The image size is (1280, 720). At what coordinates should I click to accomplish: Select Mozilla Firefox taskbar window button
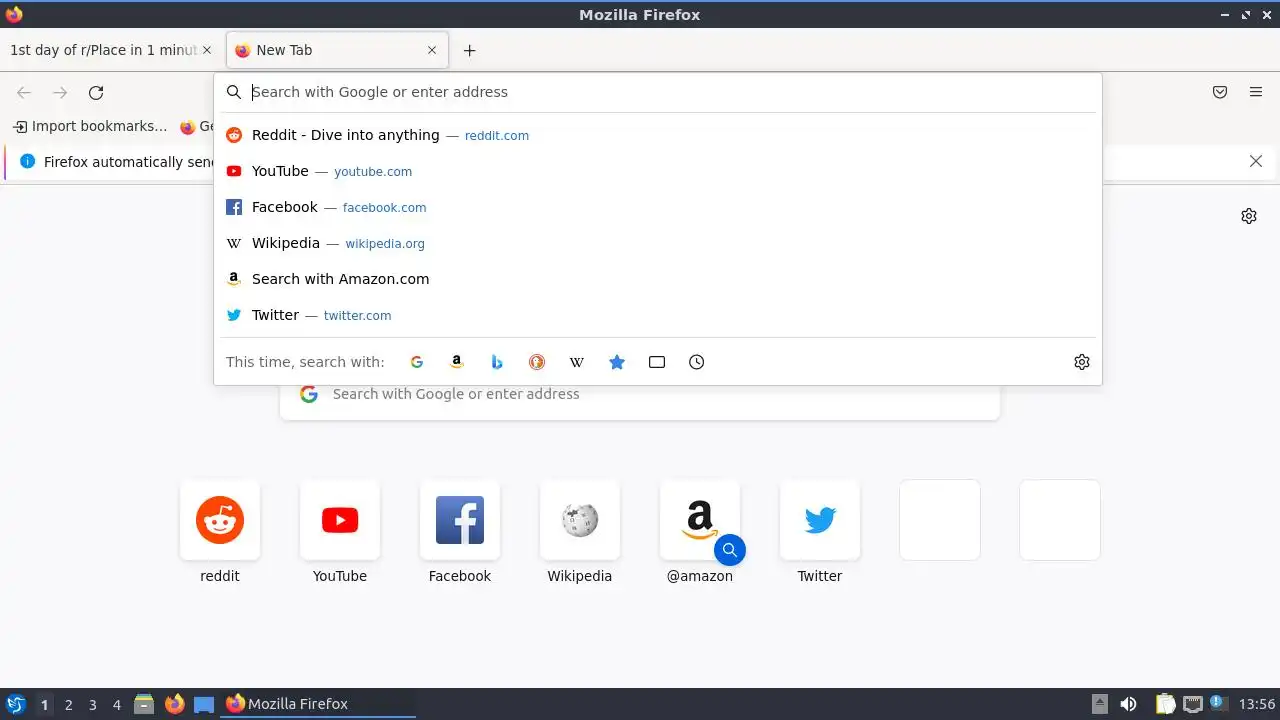[x=318, y=704]
